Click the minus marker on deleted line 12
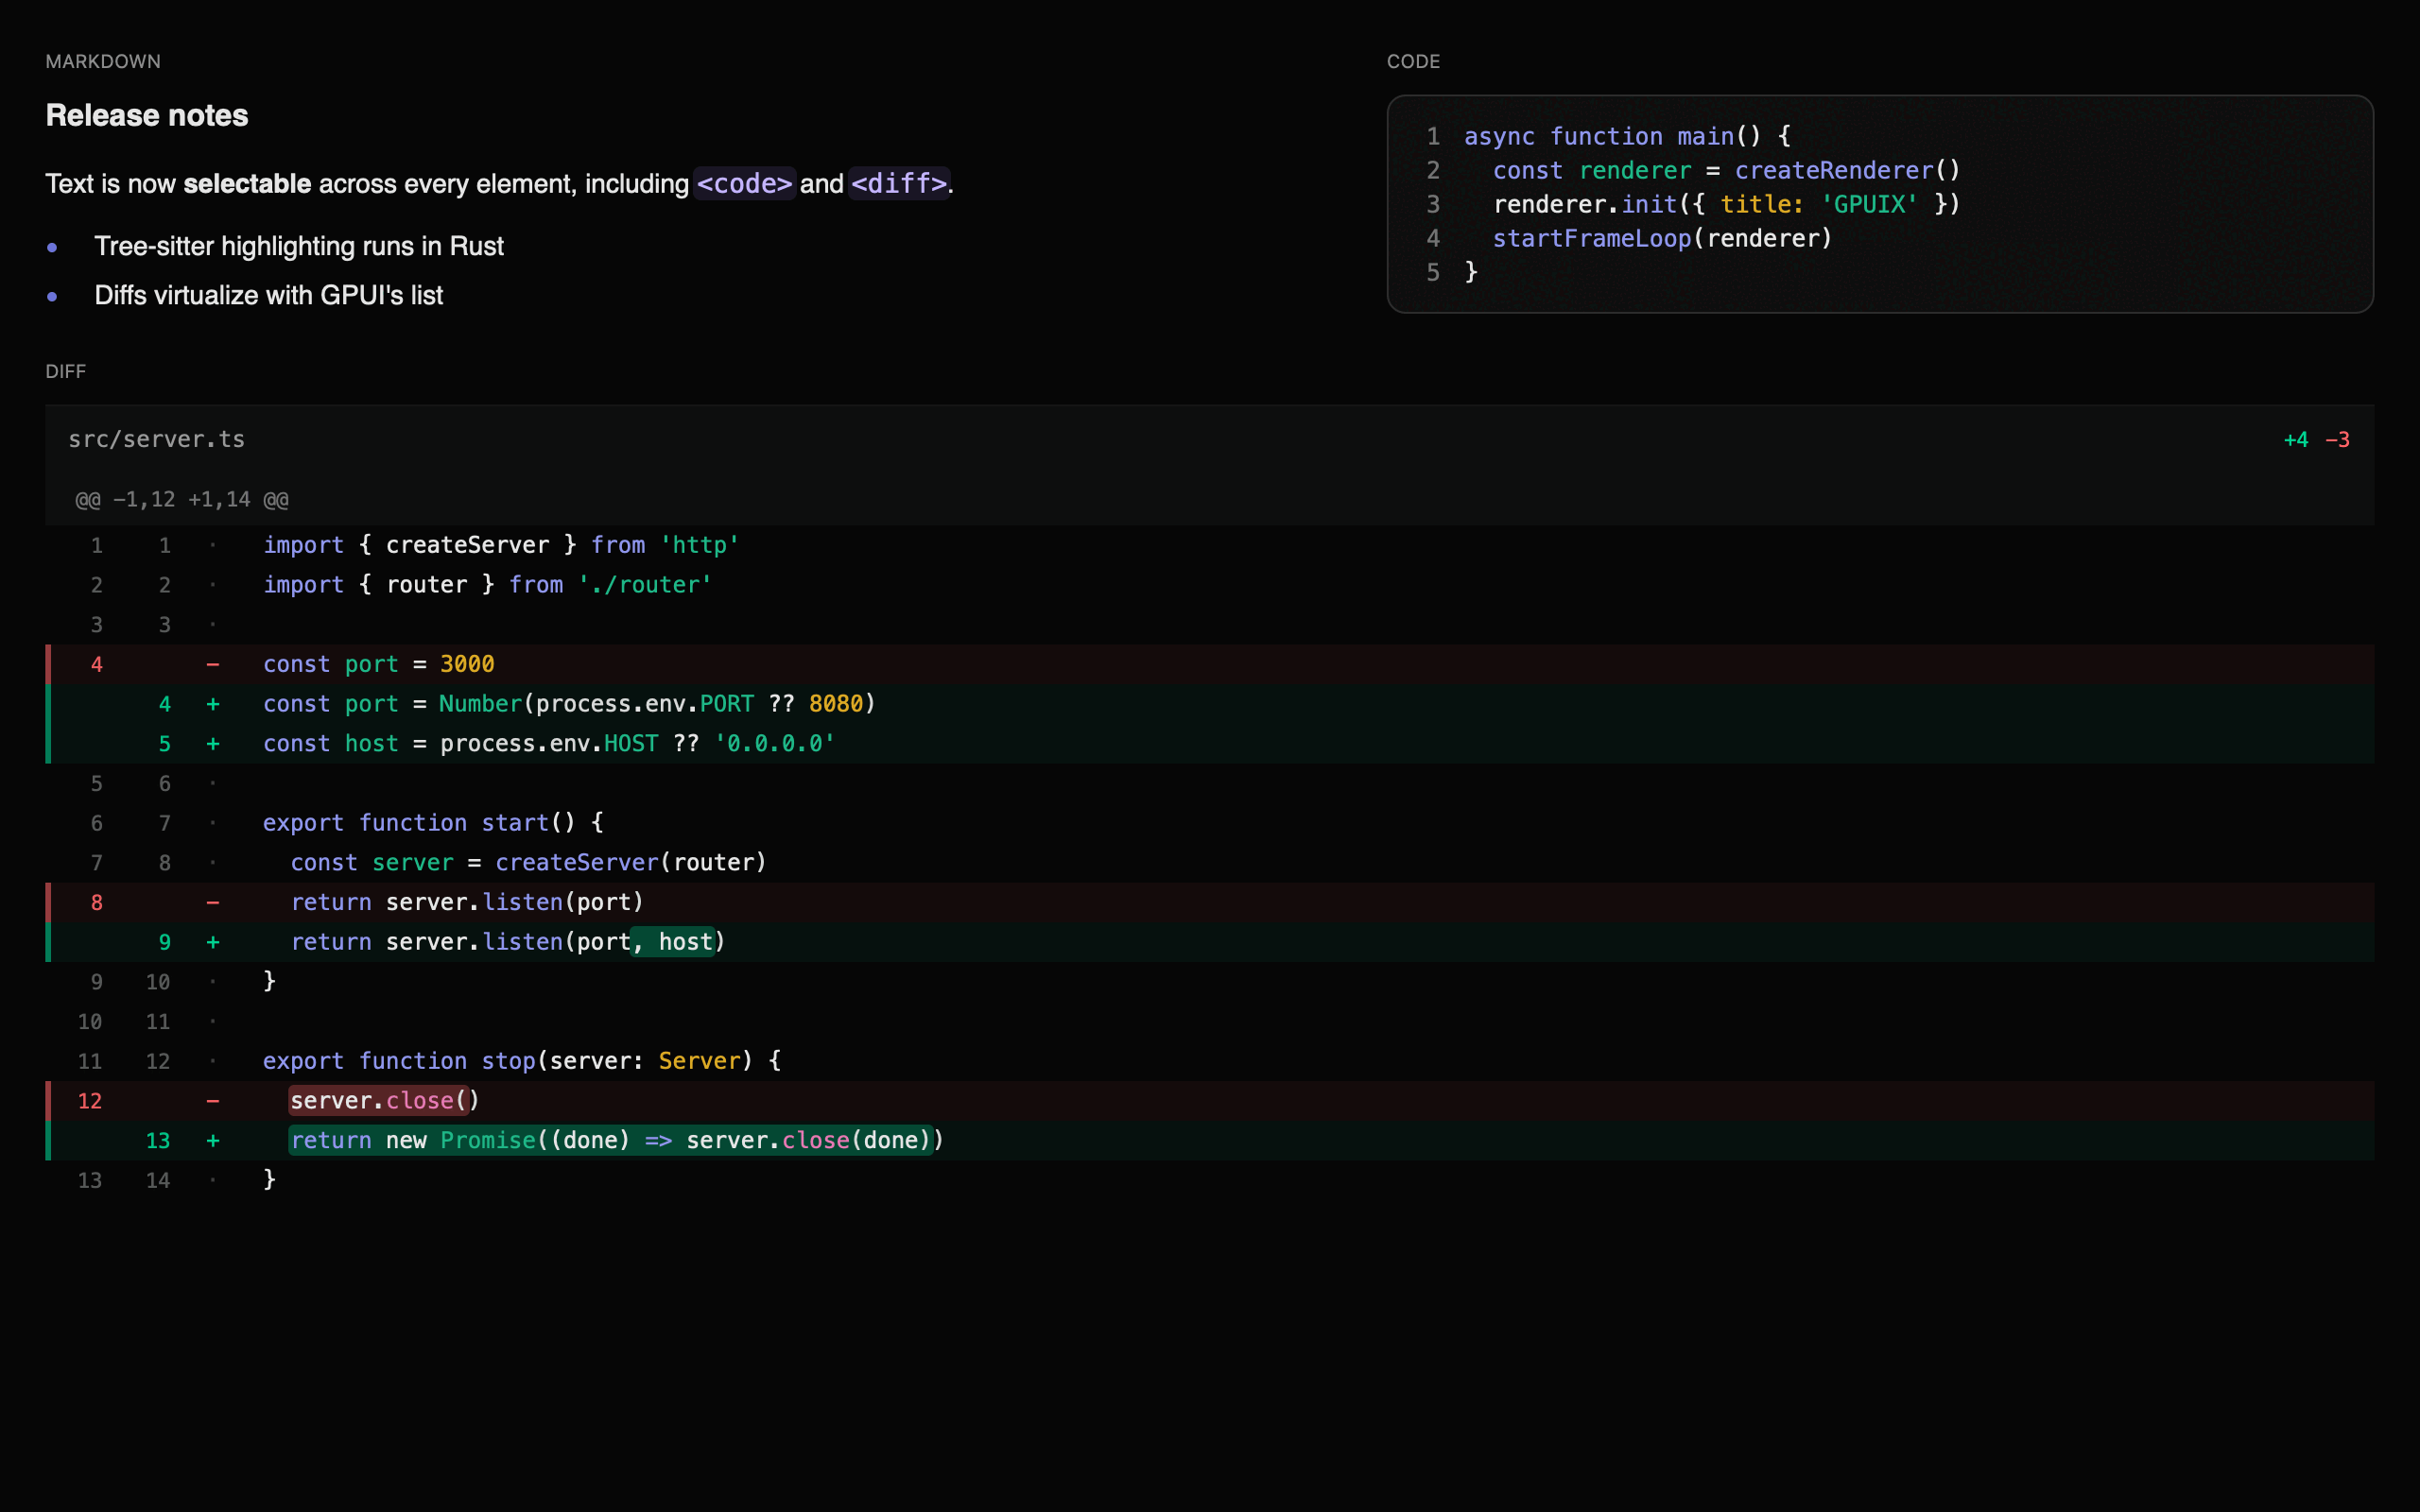This screenshot has height=1512, width=2420. [x=213, y=1101]
